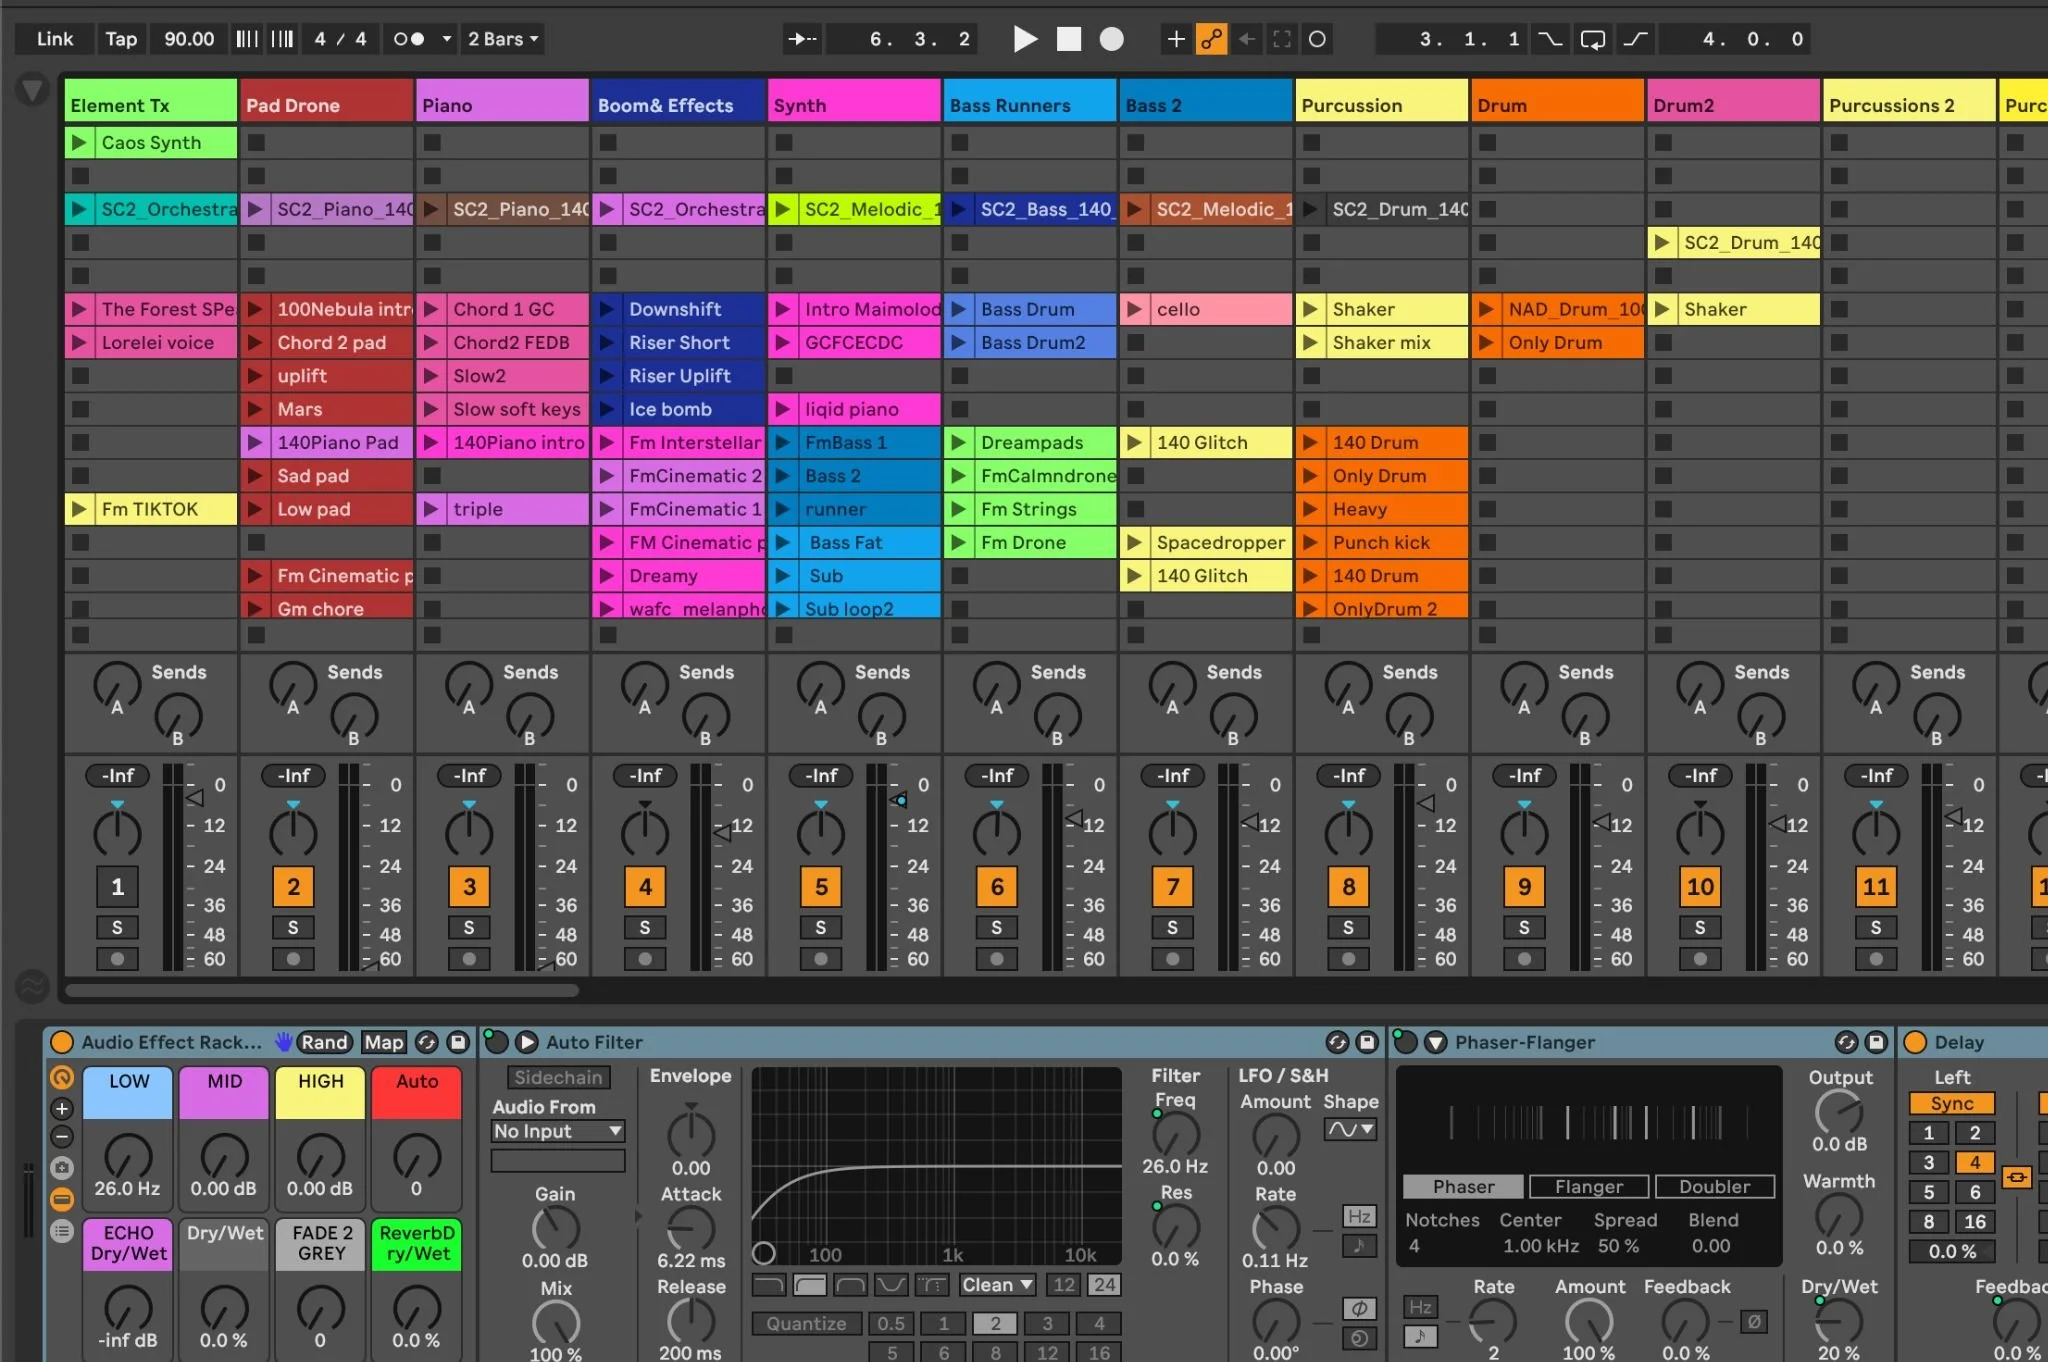2048x1362 pixels.
Task: Click the Stop button in transport
Action: pyautogui.click(x=1069, y=39)
